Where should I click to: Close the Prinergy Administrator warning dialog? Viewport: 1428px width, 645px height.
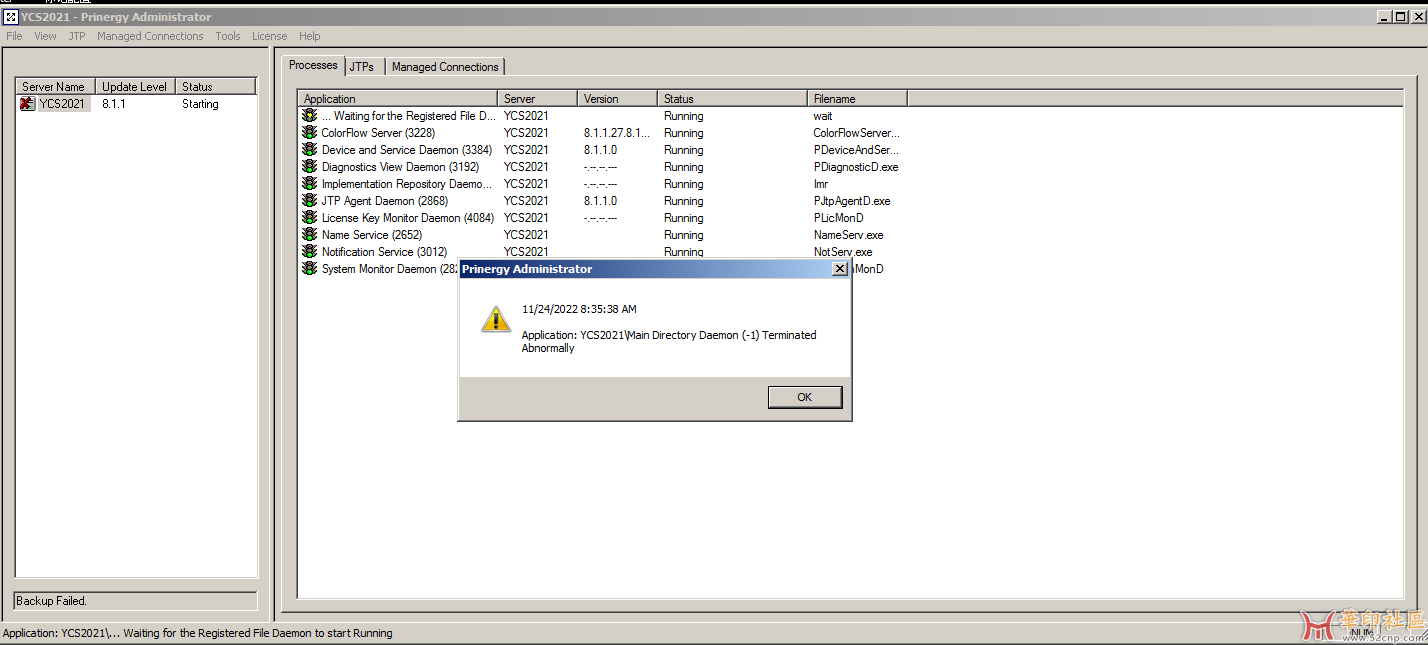tap(840, 269)
